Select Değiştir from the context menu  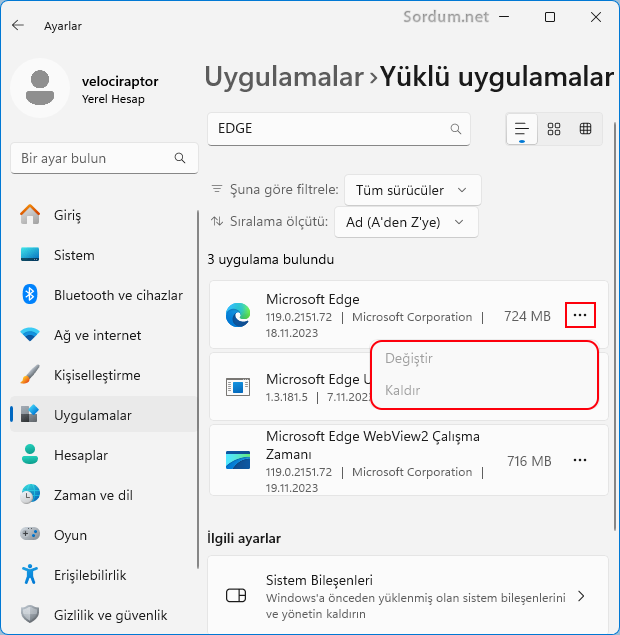(409, 358)
